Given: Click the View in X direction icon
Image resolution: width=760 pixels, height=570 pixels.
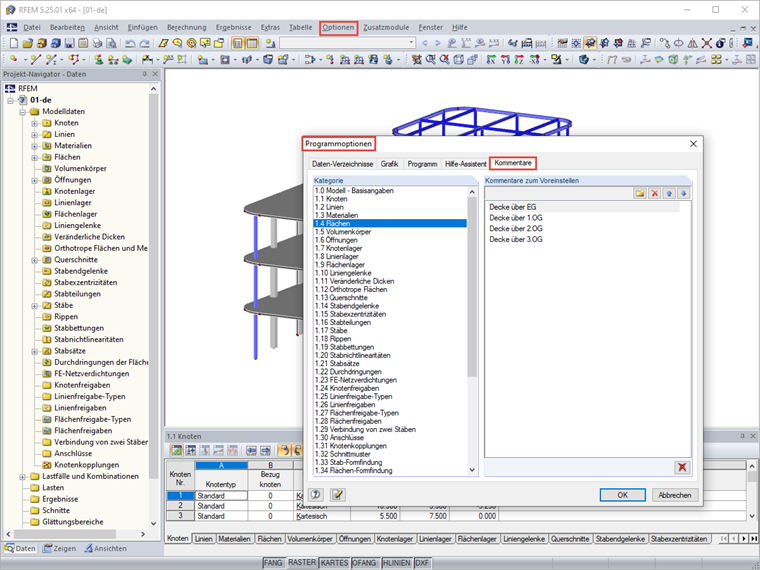Looking at the screenshot, I should [x=491, y=60].
